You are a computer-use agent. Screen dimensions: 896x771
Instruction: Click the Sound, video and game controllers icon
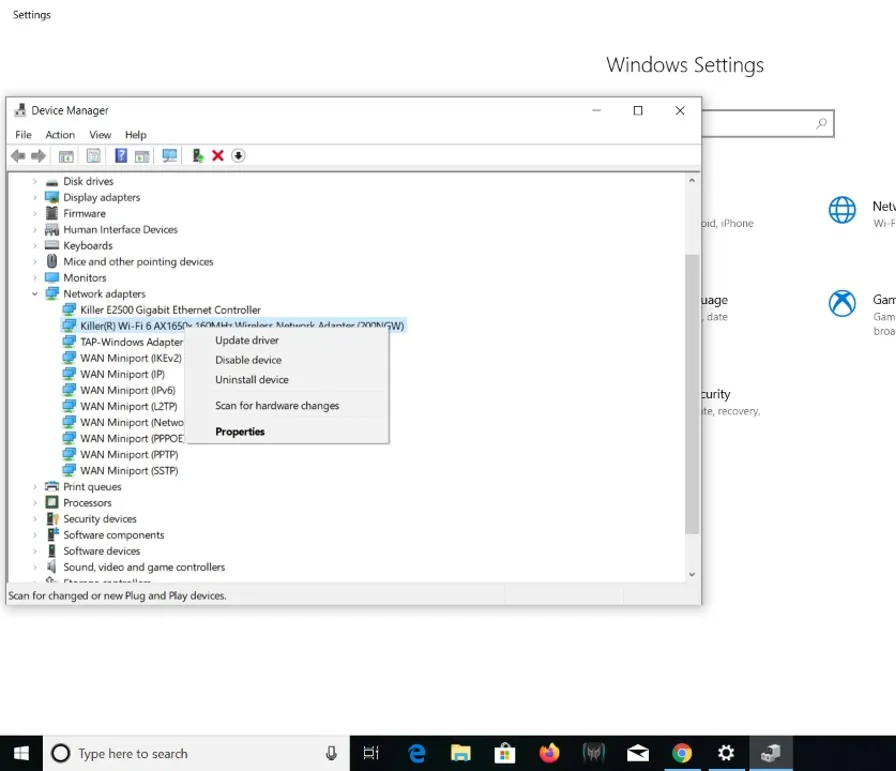(52, 566)
